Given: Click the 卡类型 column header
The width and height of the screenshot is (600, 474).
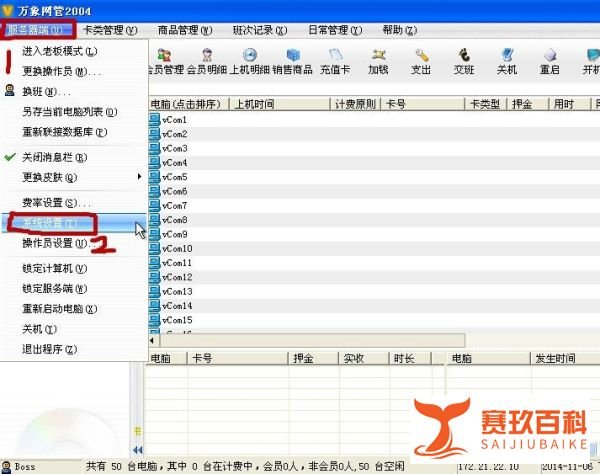Looking at the screenshot, I should point(486,104).
